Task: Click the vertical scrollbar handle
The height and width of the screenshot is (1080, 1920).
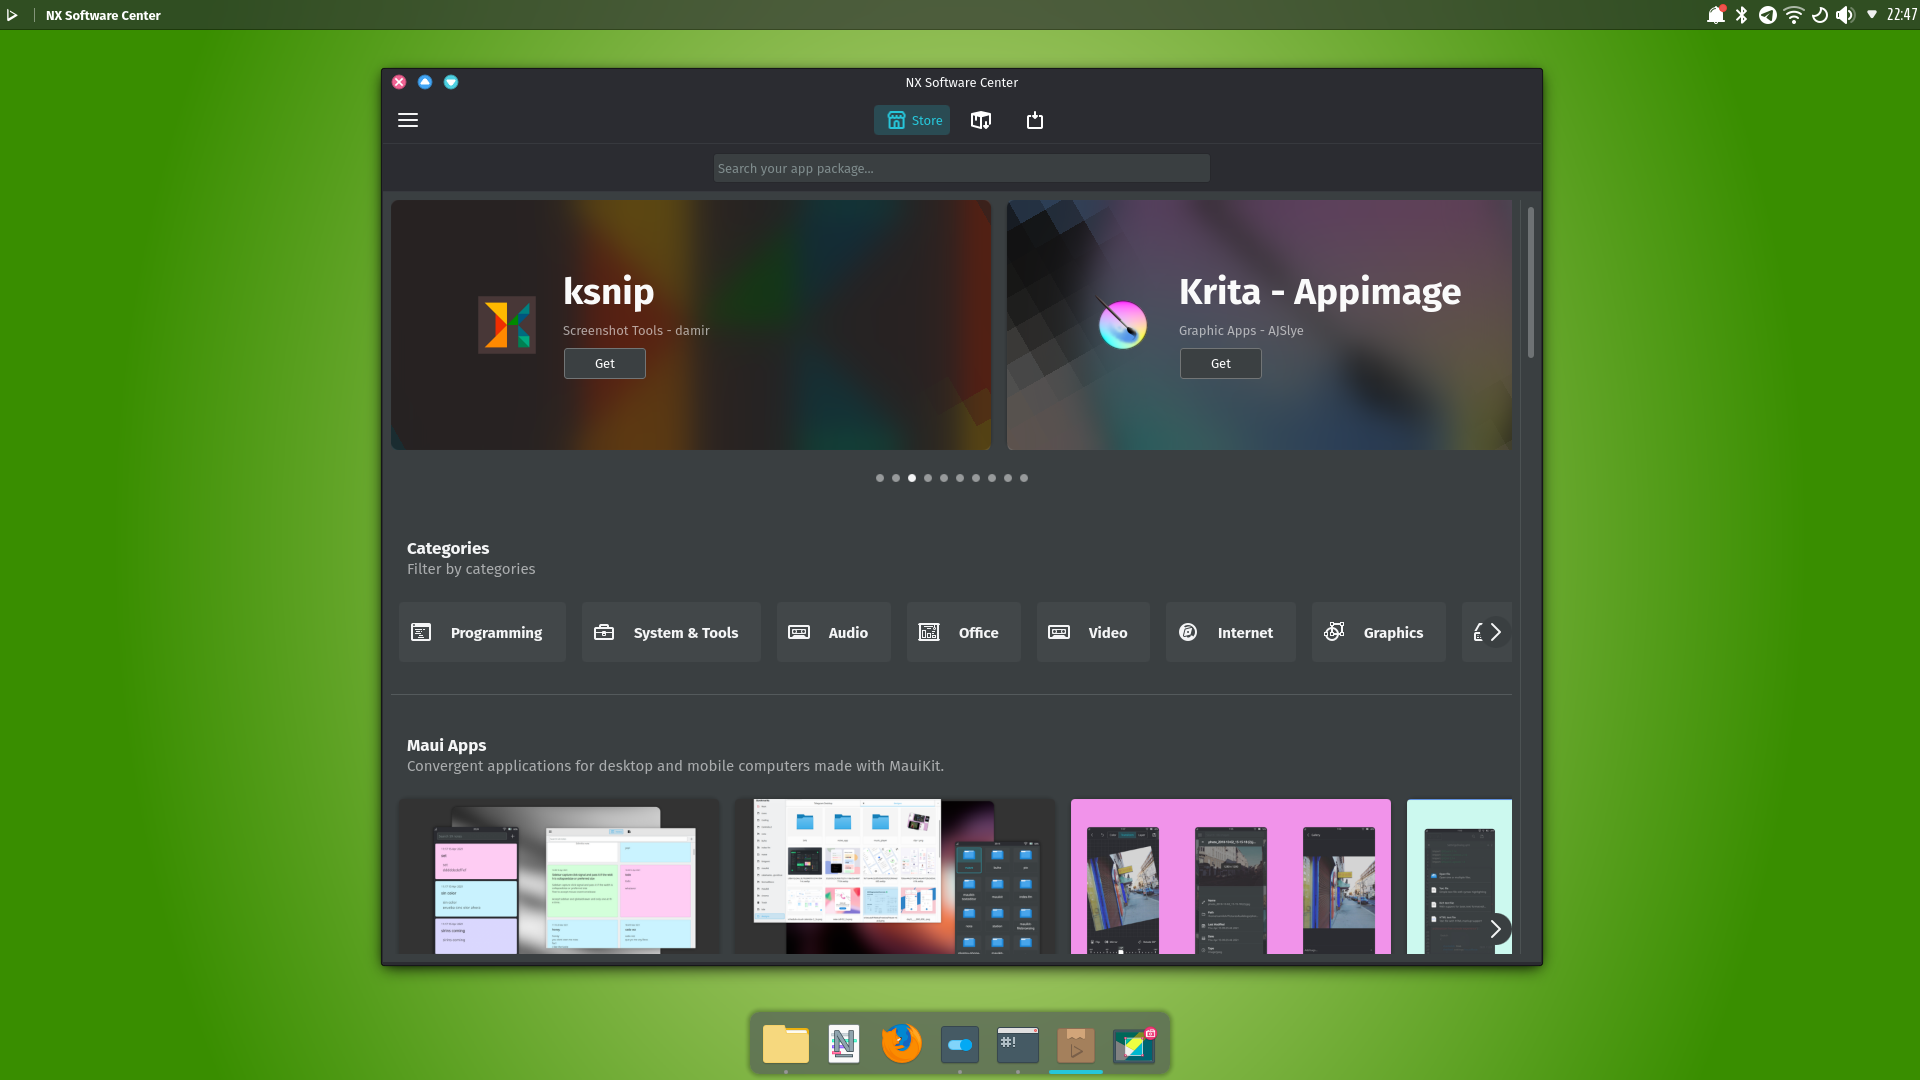Action: pos(1530,283)
